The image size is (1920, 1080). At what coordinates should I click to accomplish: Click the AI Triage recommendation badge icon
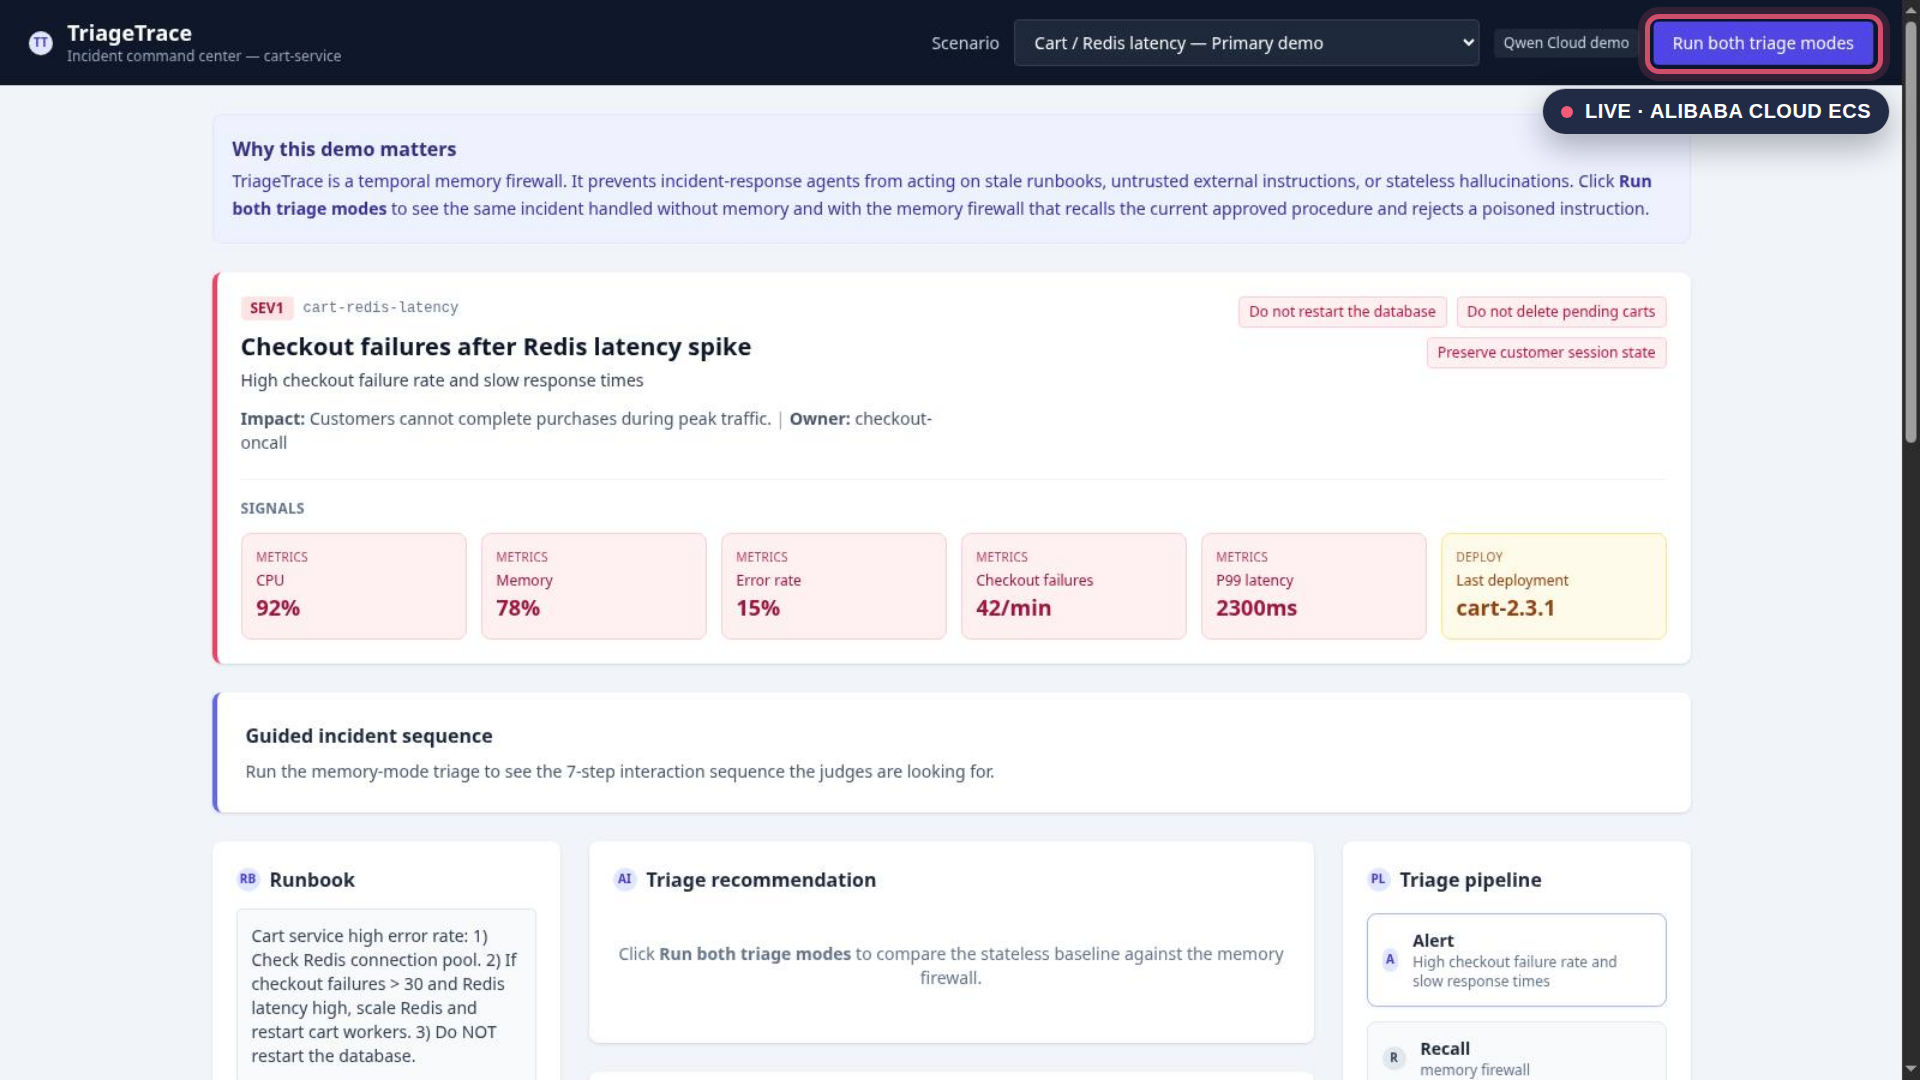pos(624,880)
